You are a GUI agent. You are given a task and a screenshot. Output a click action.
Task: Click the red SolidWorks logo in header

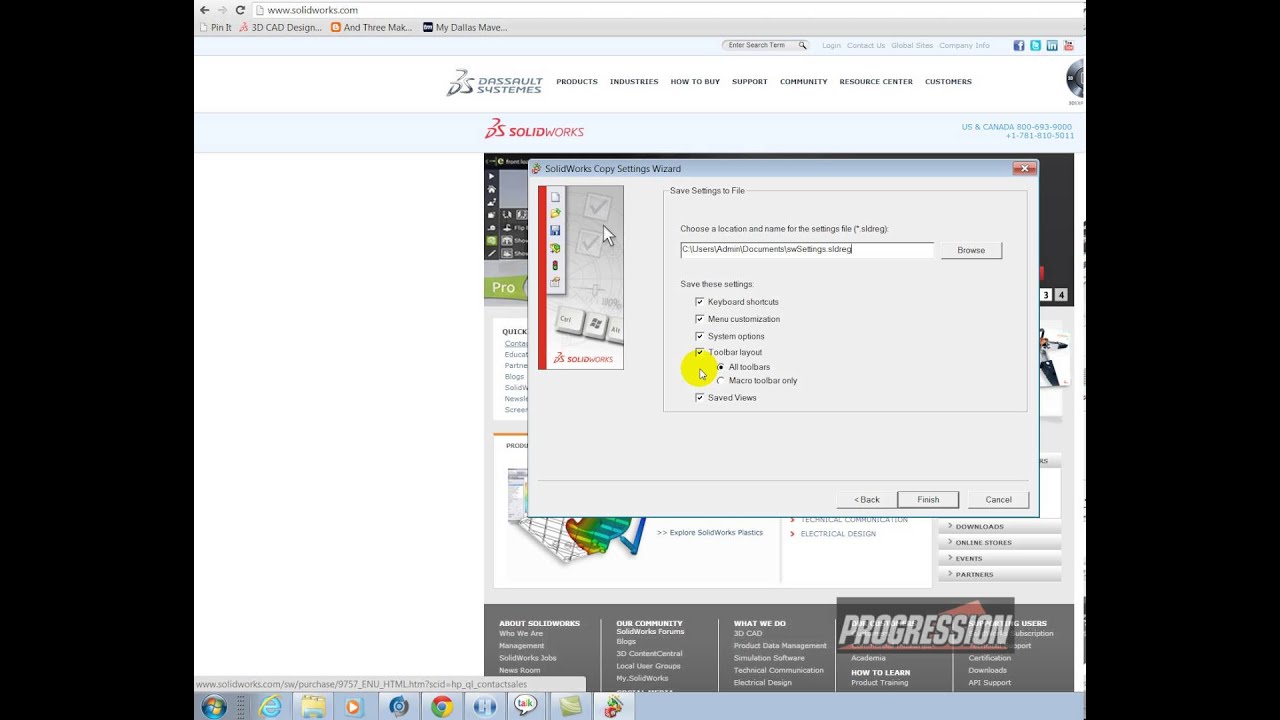tap(534, 130)
